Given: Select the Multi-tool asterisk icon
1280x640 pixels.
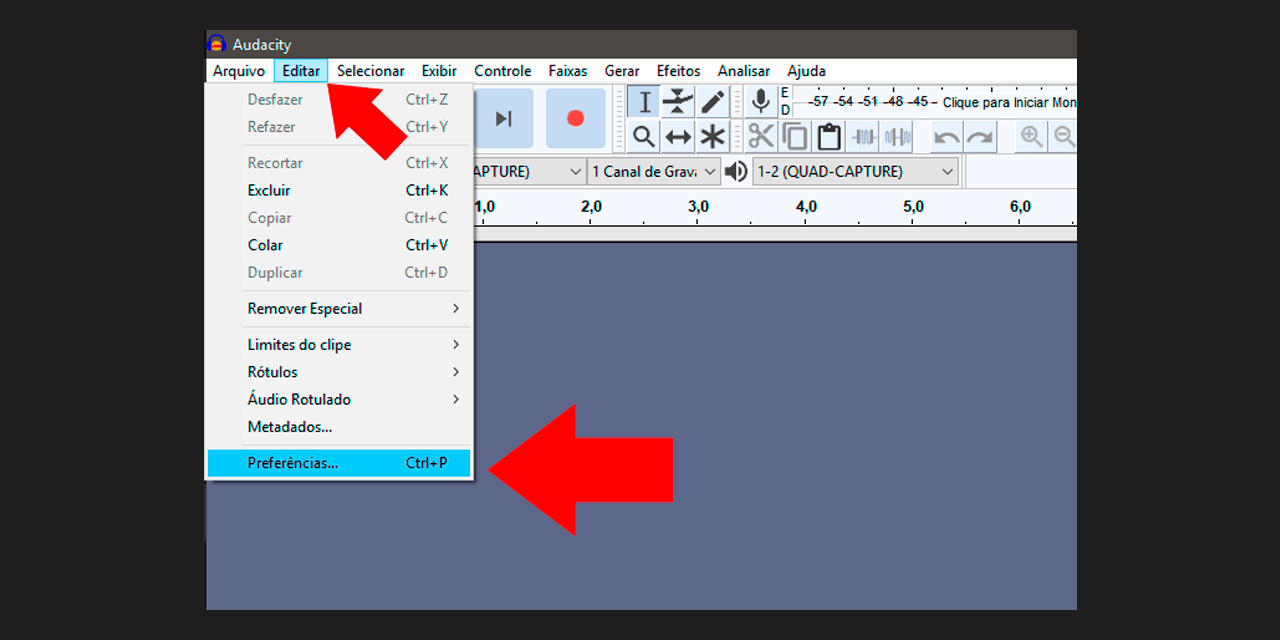Looking at the screenshot, I should click(712, 136).
